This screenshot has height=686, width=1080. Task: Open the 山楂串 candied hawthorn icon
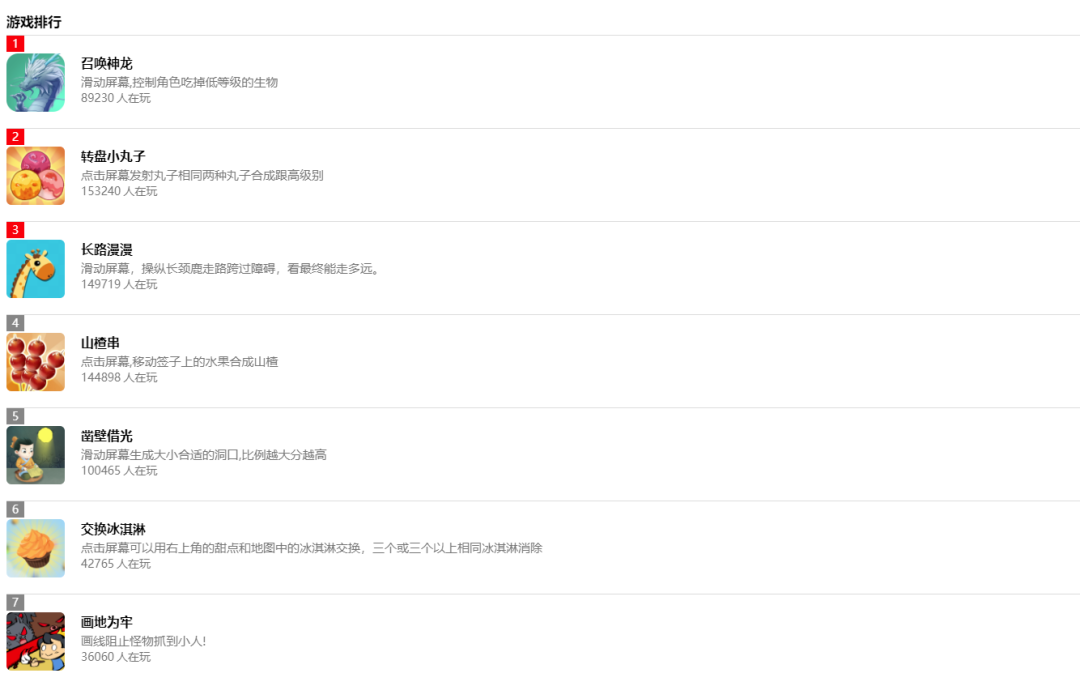tap(36, 362)
